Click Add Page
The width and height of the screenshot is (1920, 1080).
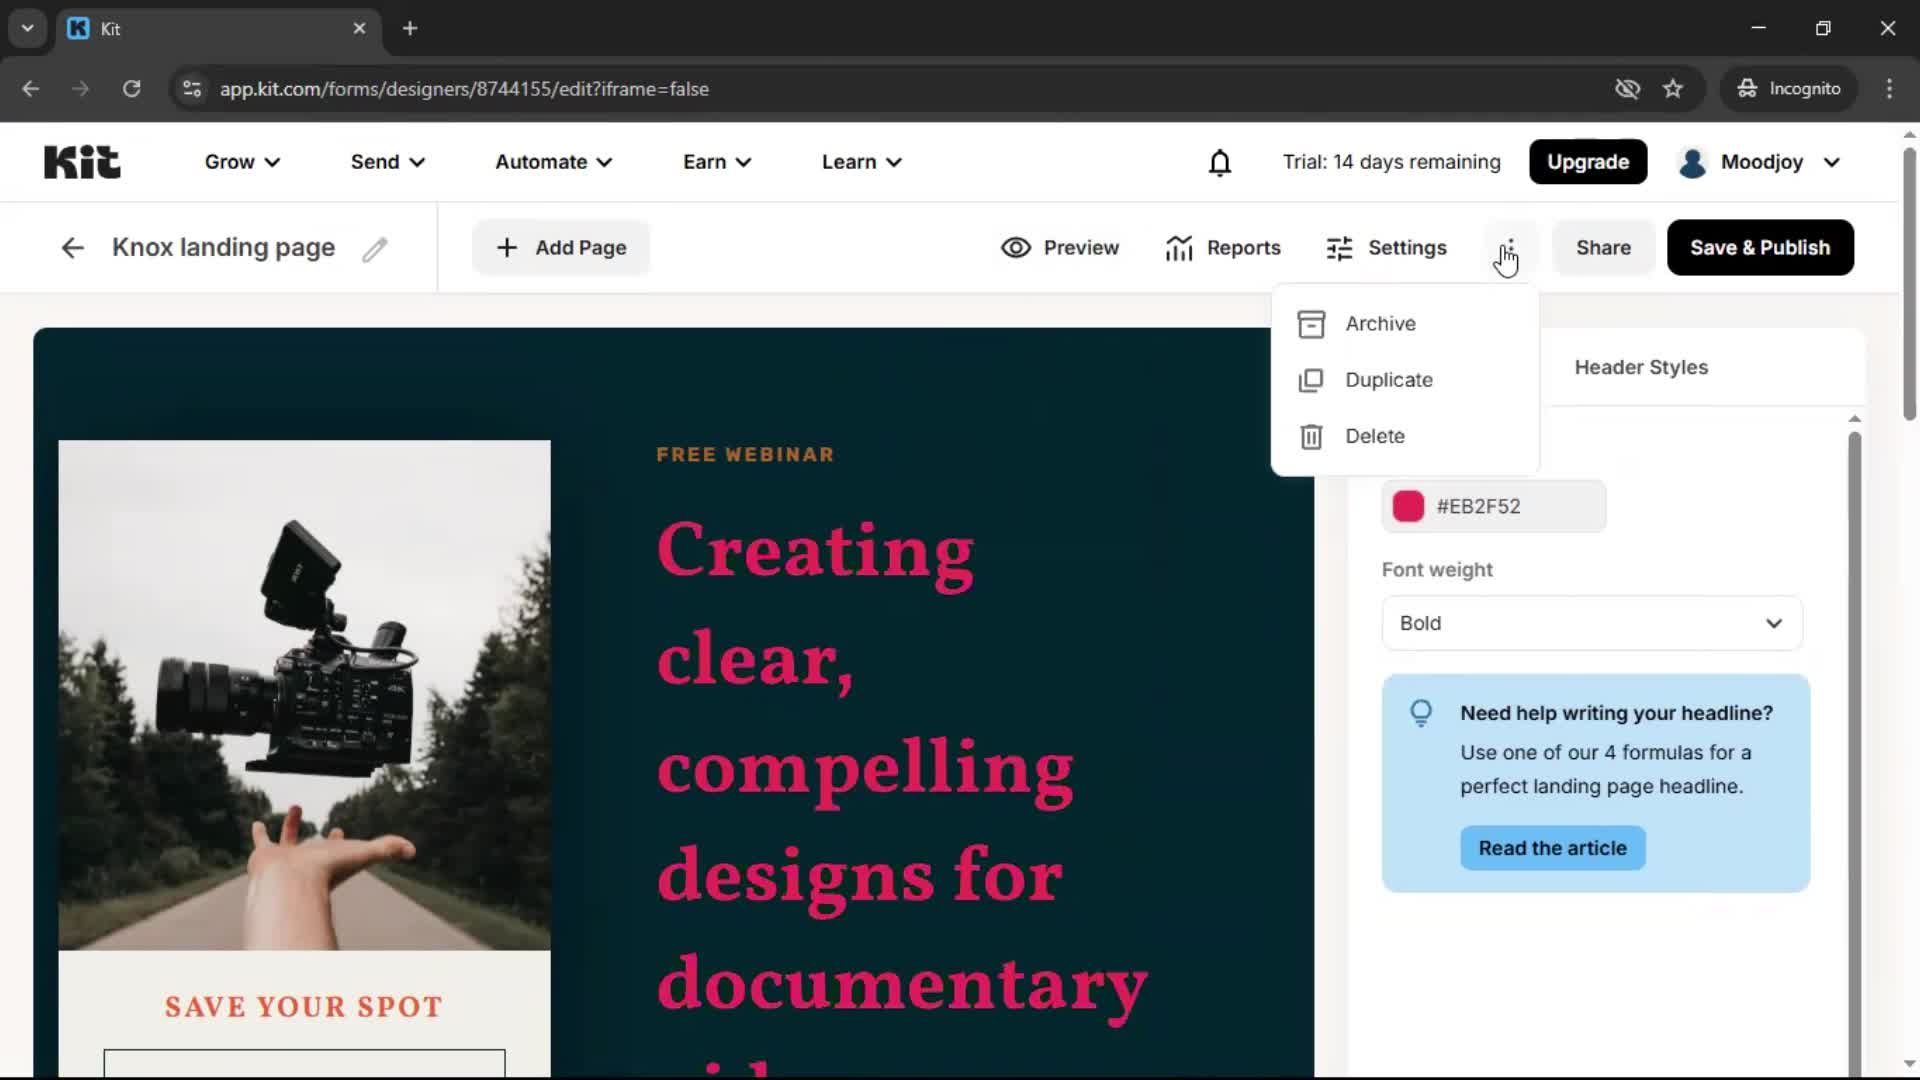(560, 247)
